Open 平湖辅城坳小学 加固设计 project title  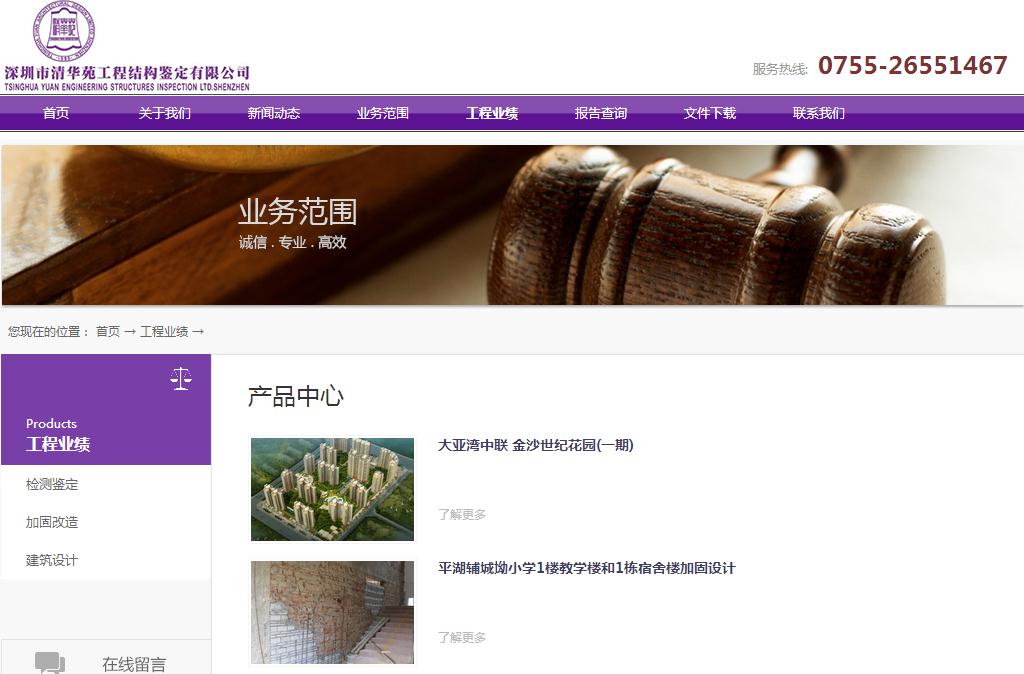click(x=586, y=568)
